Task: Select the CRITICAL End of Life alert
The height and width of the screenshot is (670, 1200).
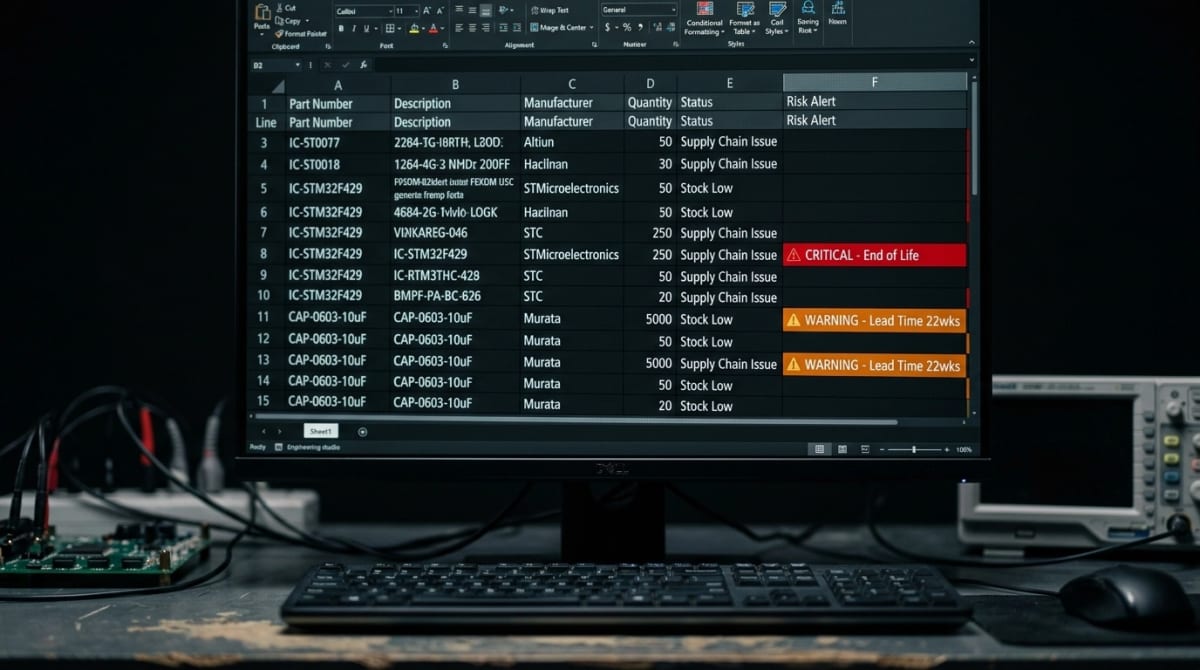Action: (x=875, y=255)
